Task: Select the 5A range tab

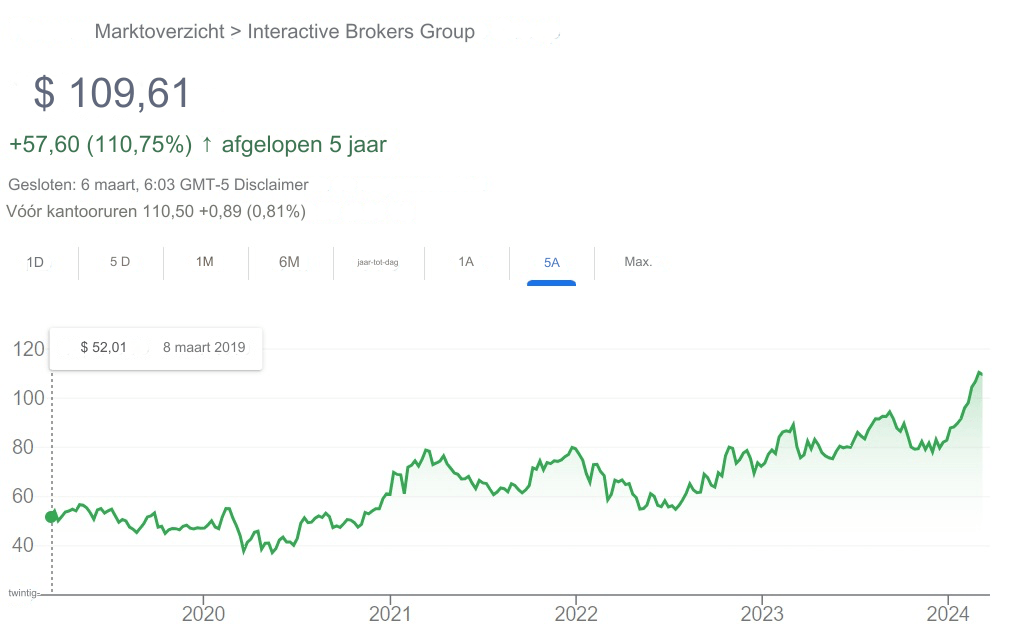Action: pyautogui.click(x=551, y=263)
